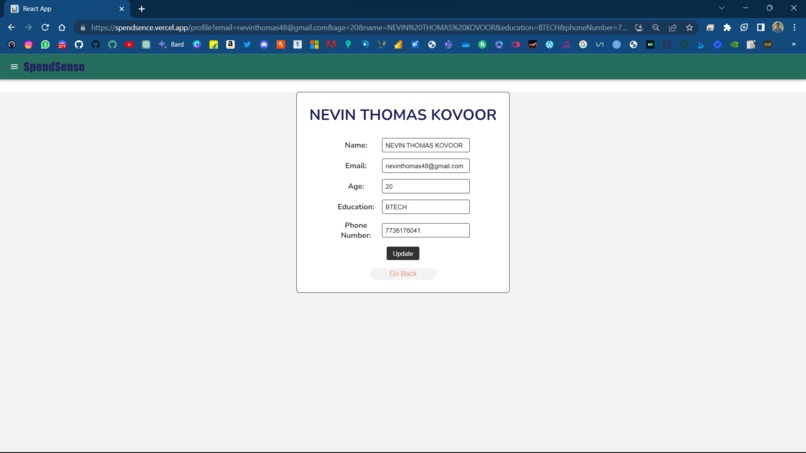Click the install app icon in address bar
This screenshot has width=806, height=453.
pos(638,27)
